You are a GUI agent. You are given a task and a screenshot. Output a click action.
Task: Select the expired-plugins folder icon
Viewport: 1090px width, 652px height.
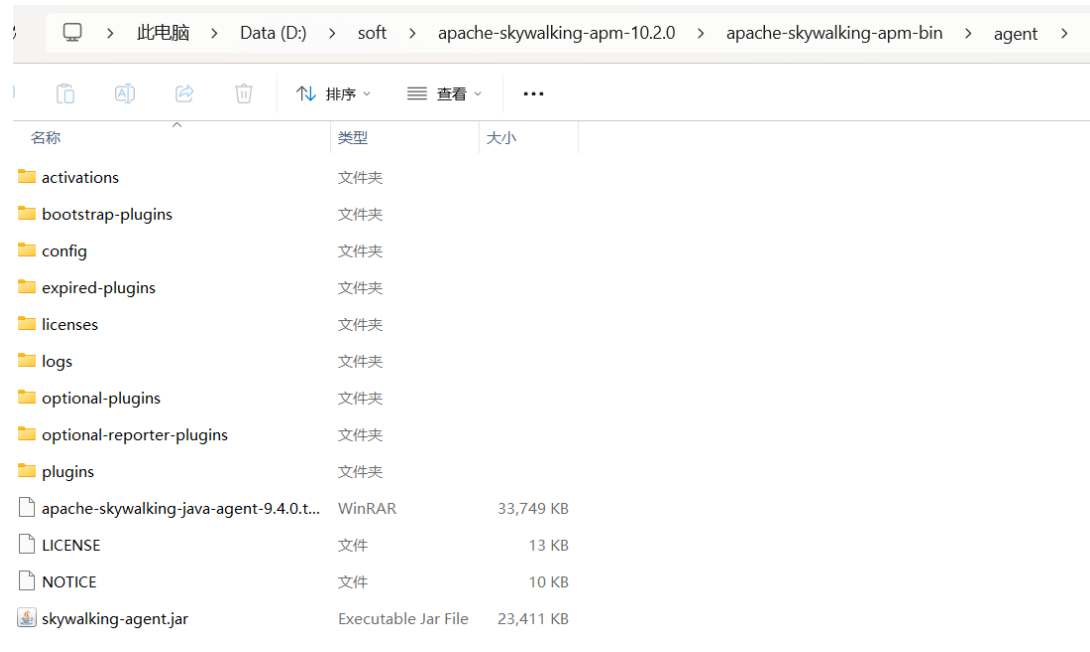tap(26, 286)
